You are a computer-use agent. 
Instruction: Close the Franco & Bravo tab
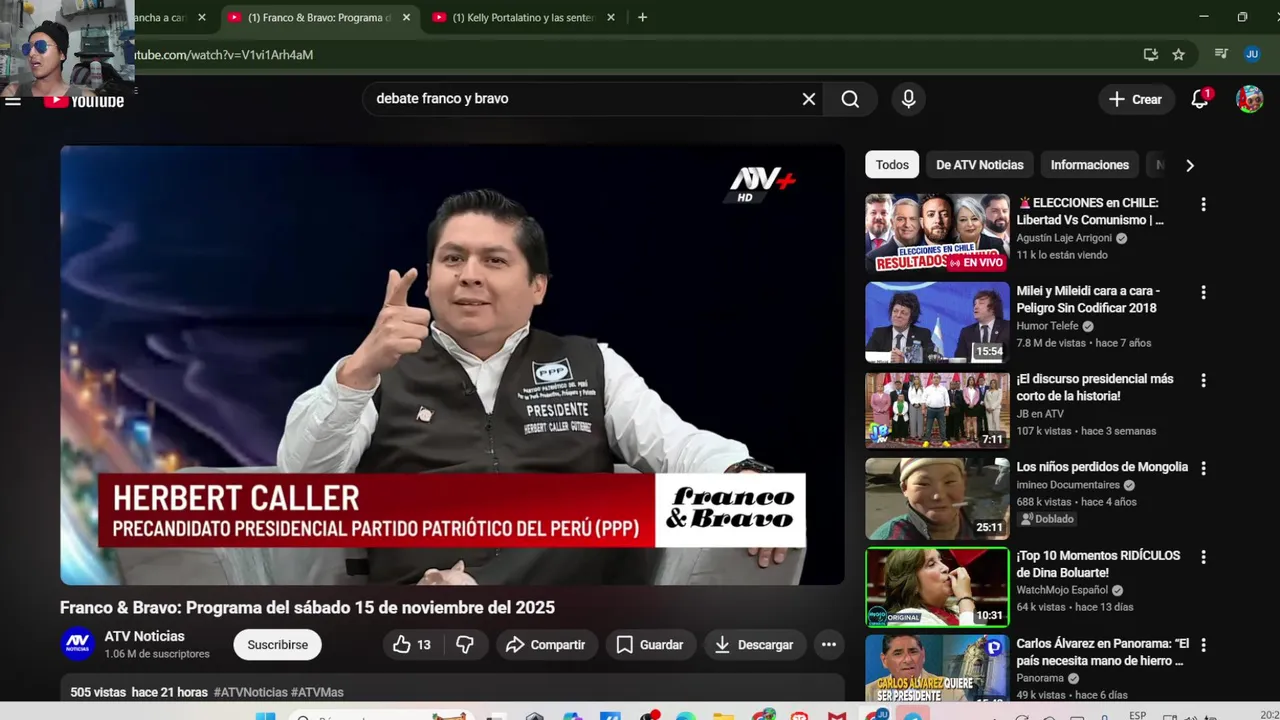[x=406, y=17]
